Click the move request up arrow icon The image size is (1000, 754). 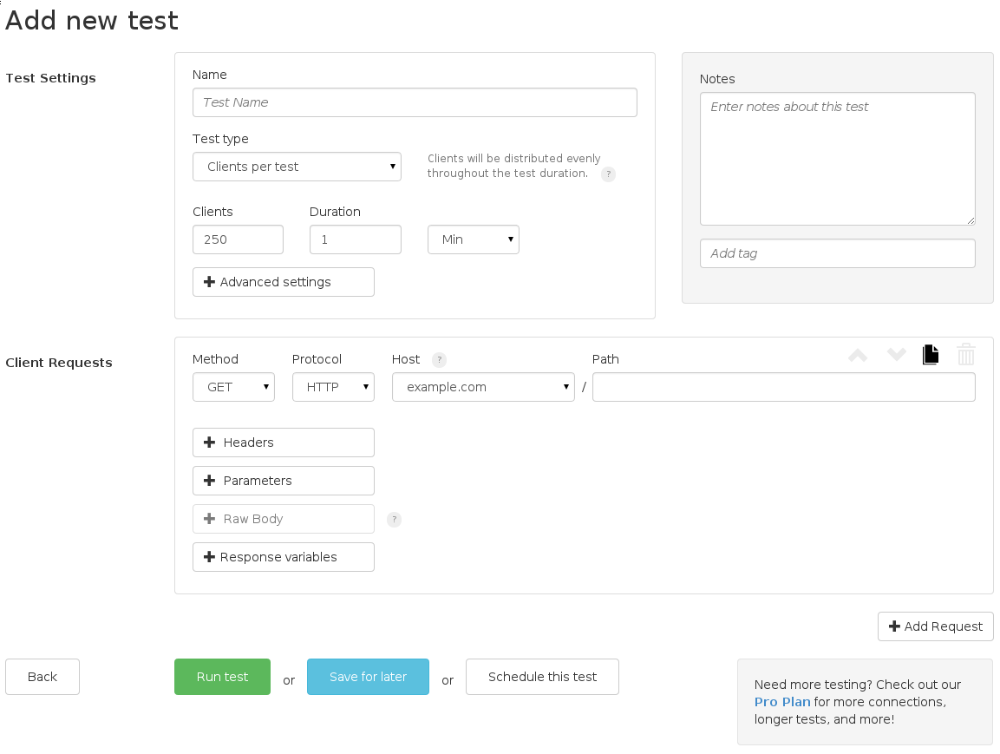858,355
